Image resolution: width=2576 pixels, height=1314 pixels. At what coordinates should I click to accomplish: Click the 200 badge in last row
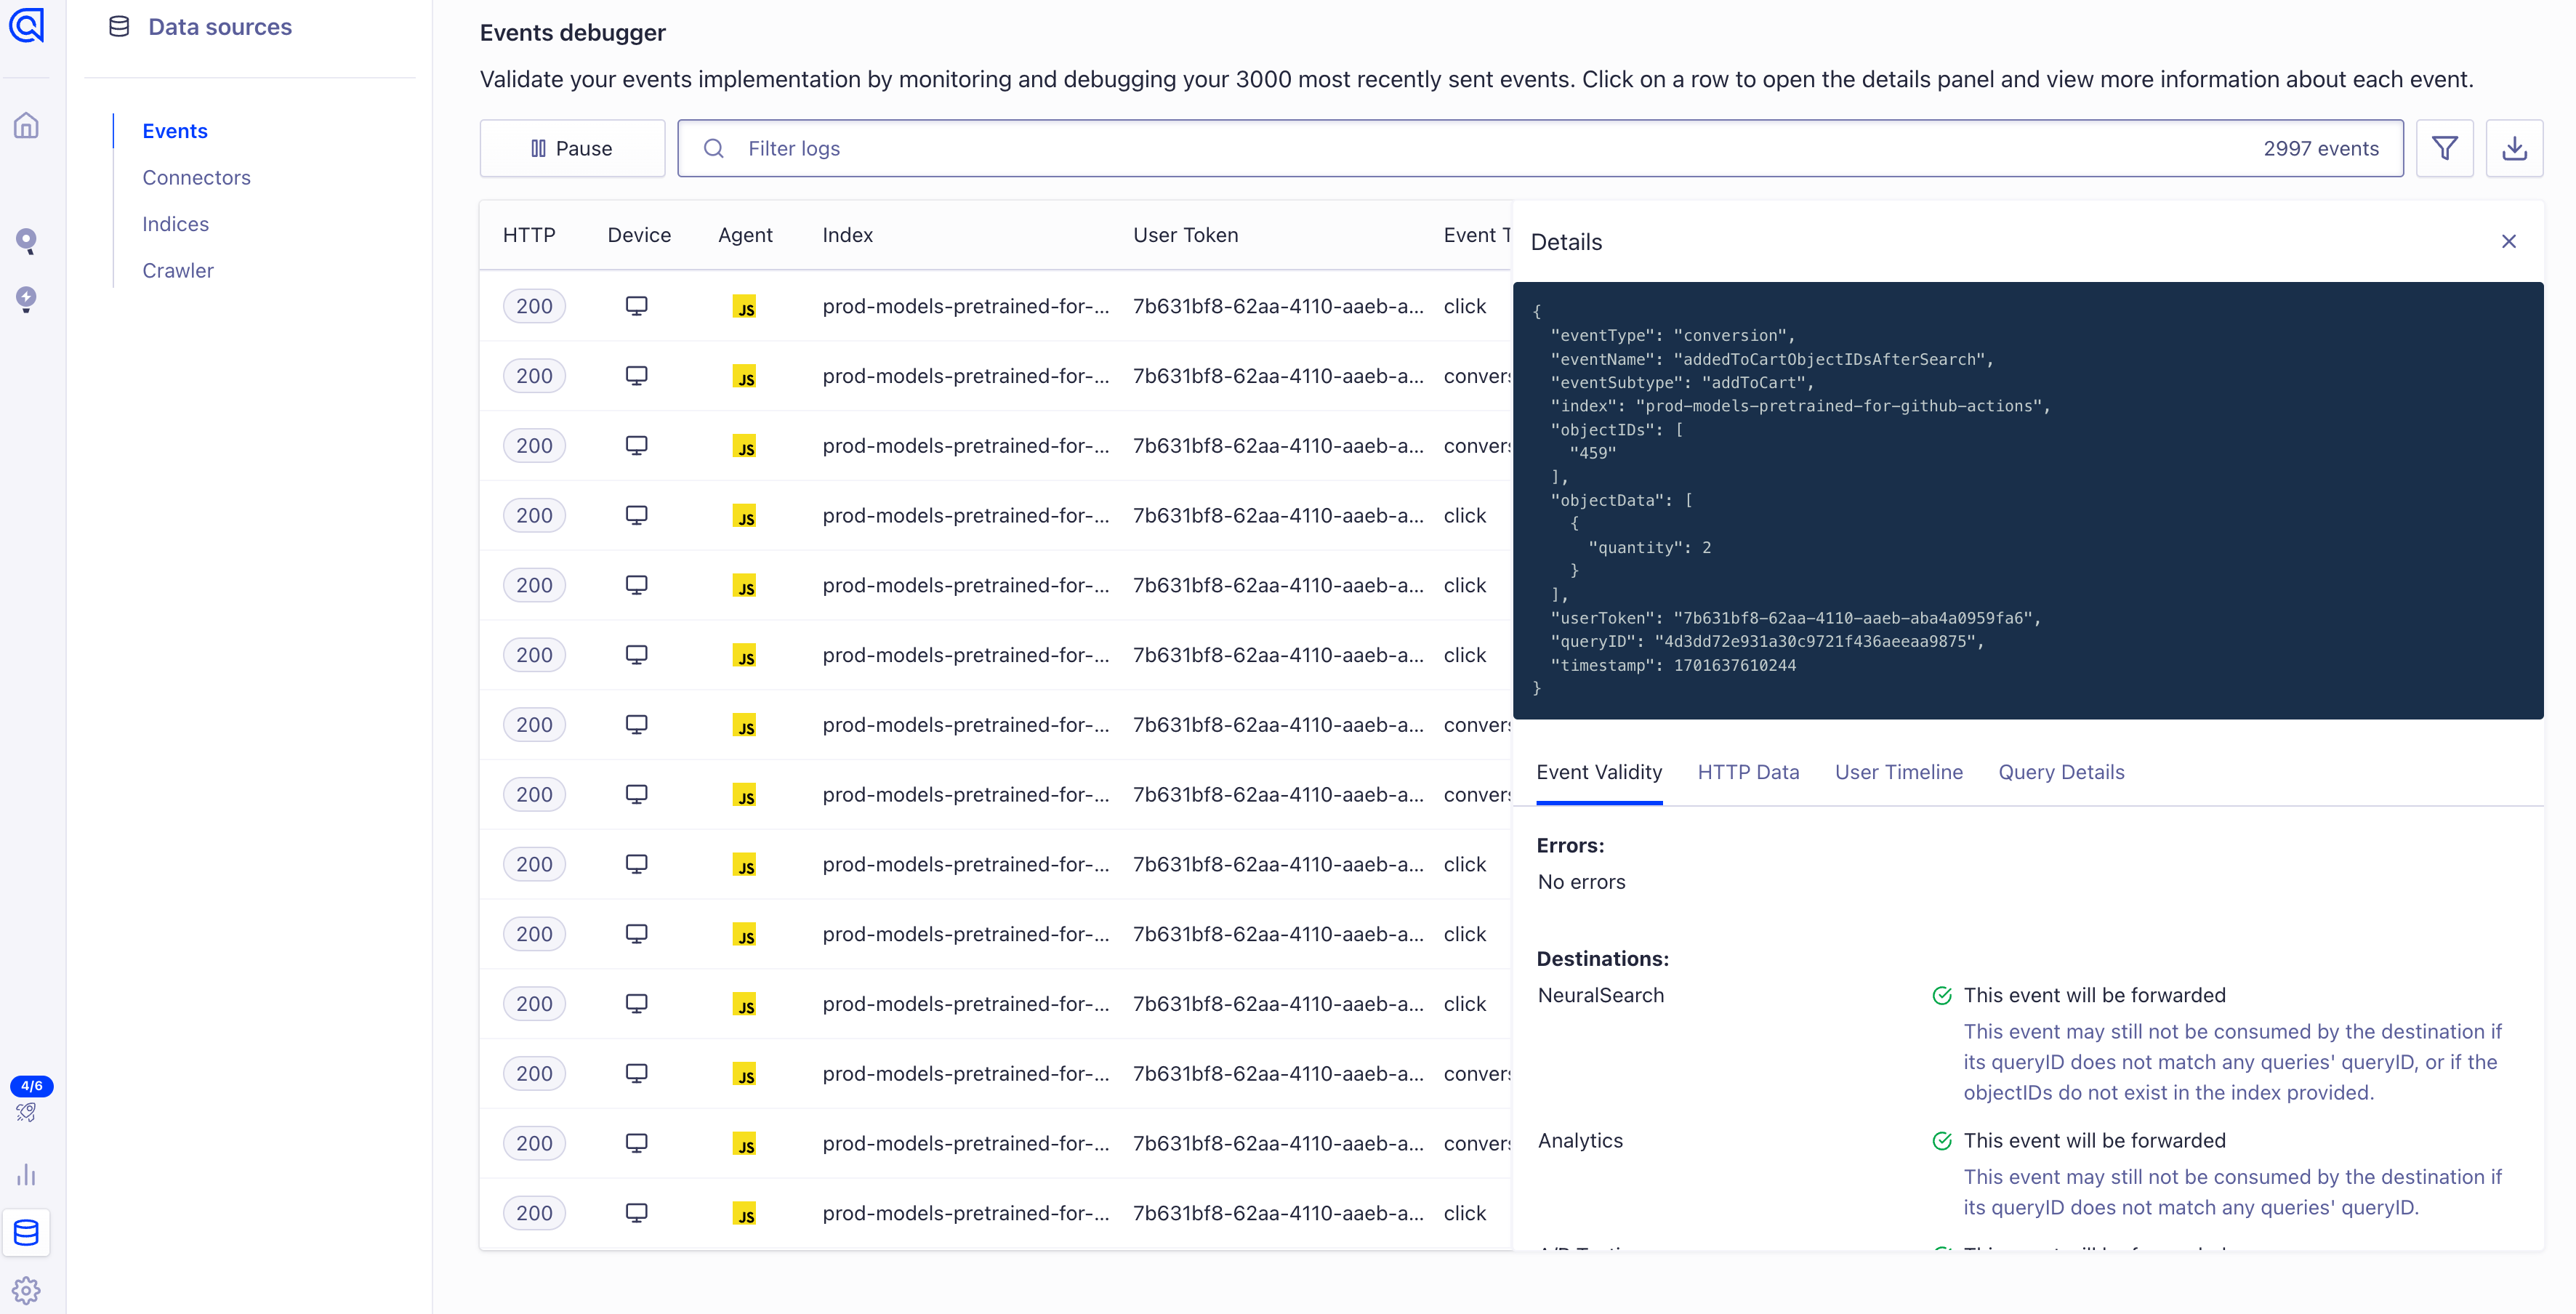pos(534,1213)
